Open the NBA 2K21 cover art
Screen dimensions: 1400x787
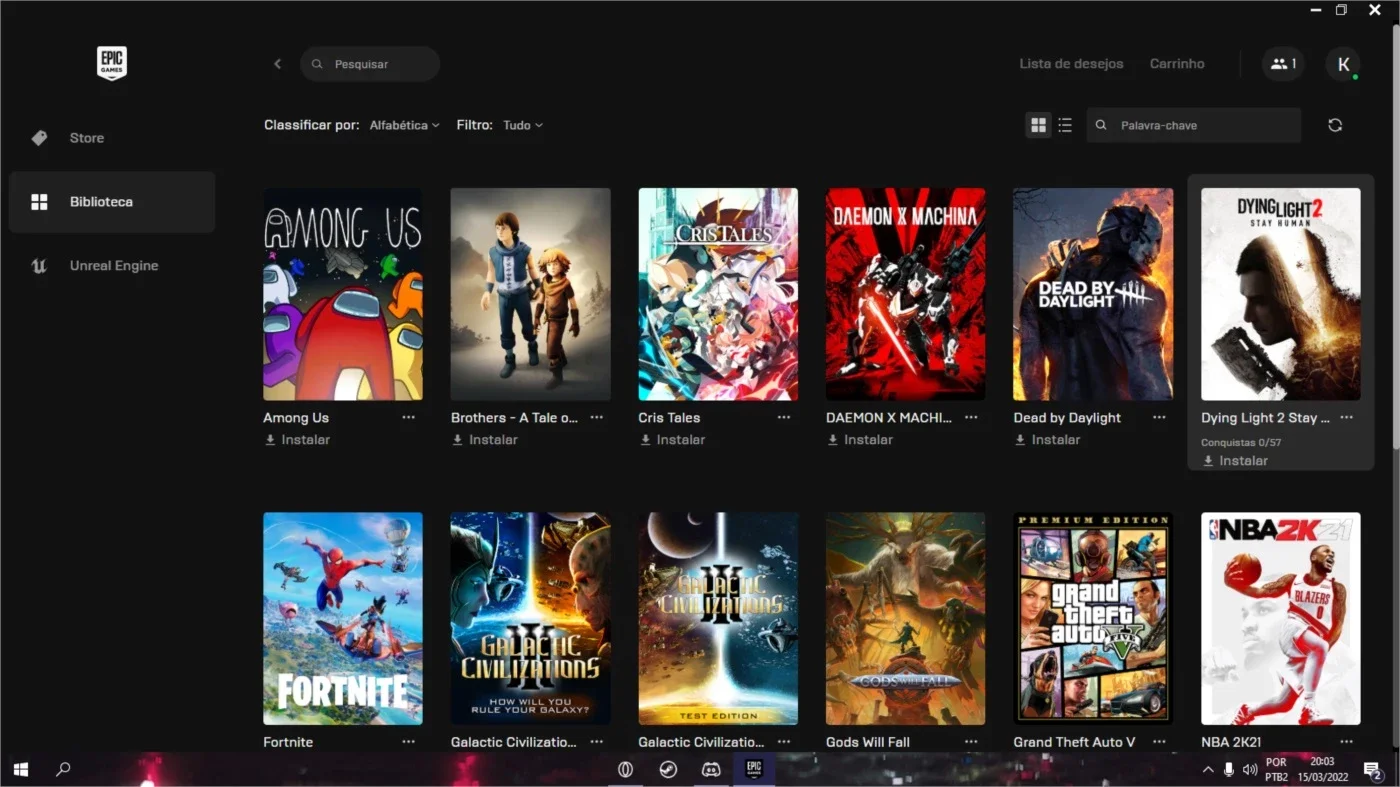[1281, 618]
